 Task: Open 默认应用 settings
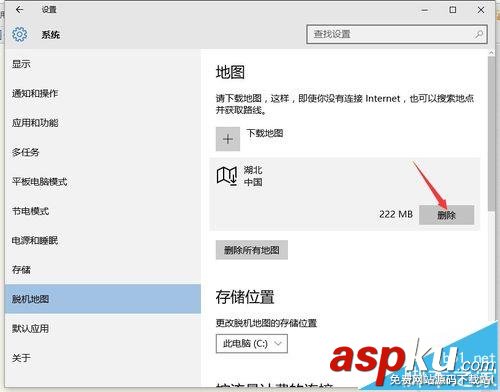(103, 329)
